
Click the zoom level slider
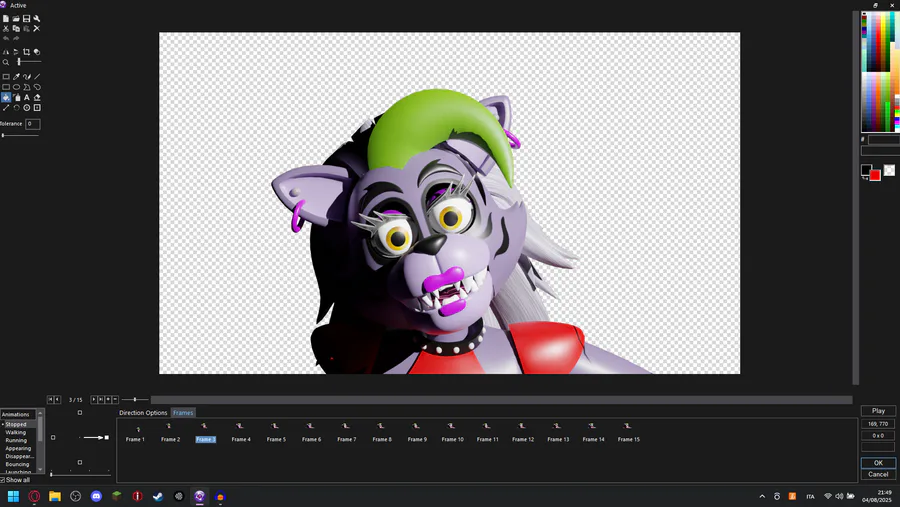coord(28,62)
